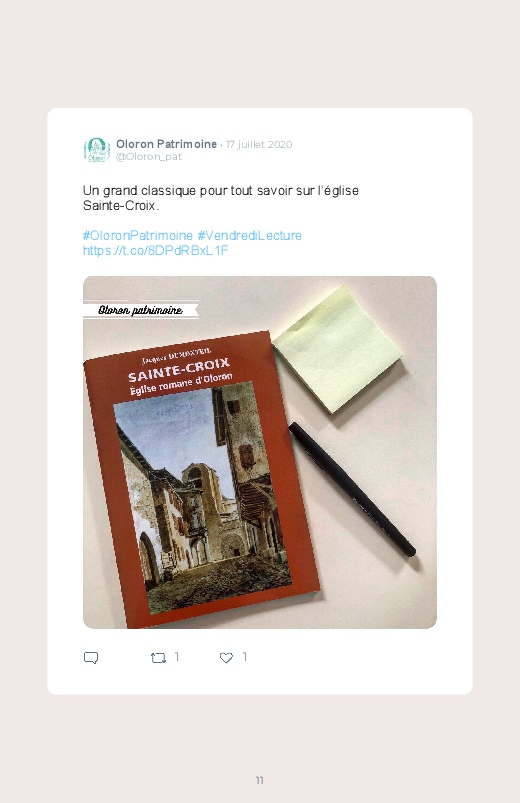Click the Oloron Patrimoine profile avatar
The width and height of the screenshot is (520, 803).
[97, 150]
